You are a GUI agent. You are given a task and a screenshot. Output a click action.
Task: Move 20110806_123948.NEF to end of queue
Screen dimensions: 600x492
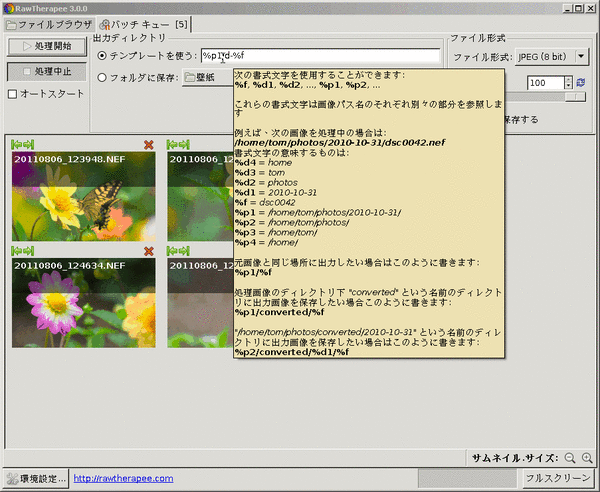coord(29,145)
